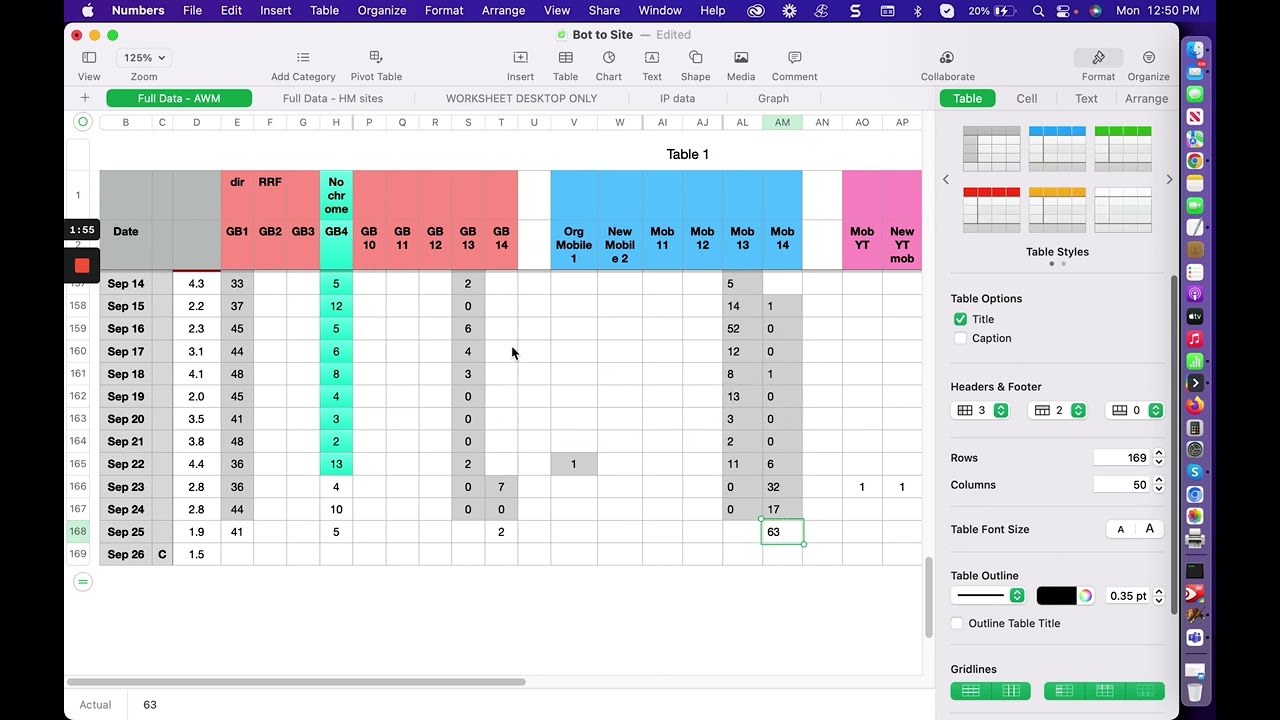
Task: Click the outline thickness stepper
Action: coord(1158,596)
